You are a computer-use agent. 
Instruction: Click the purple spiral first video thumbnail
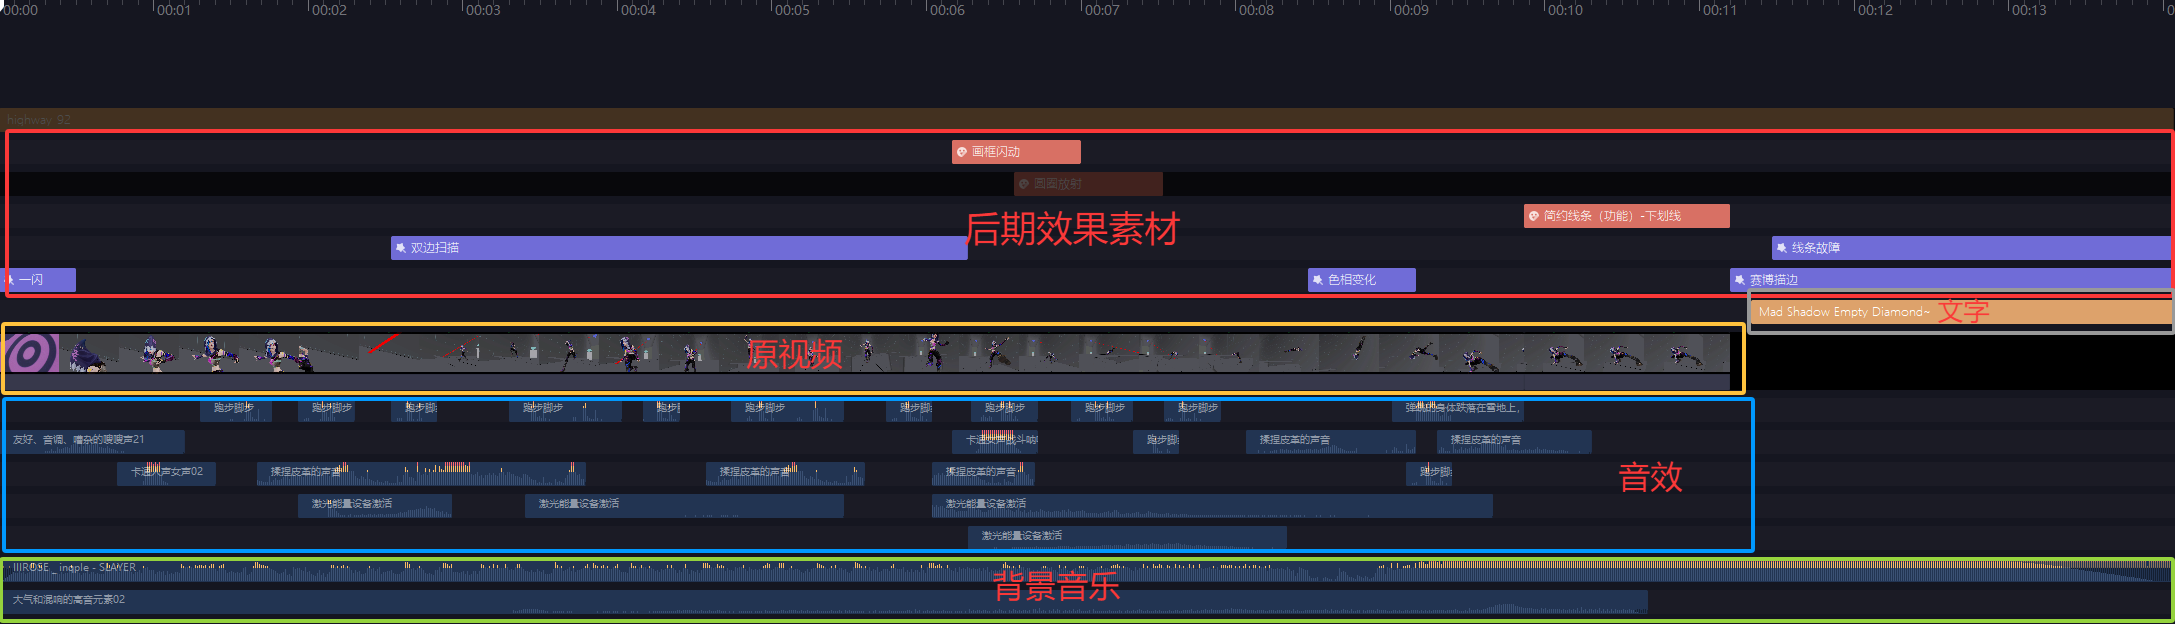click(x=30, y=353)
